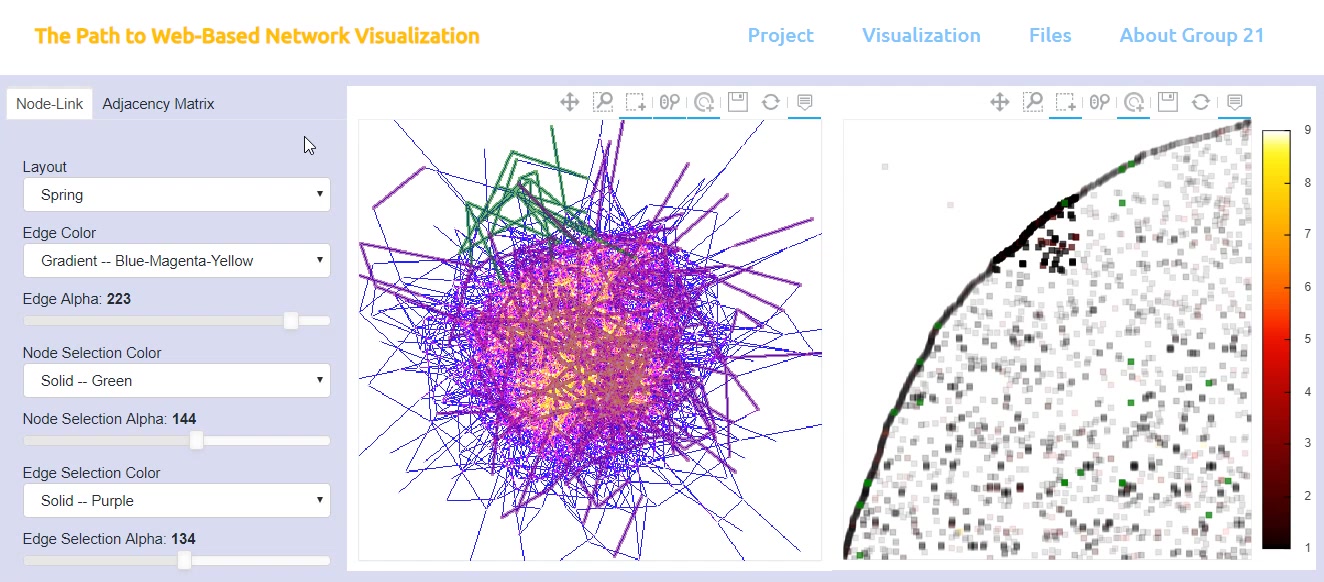
Task: Click the value 9 on the color bar
Action: coord(1307,130)
